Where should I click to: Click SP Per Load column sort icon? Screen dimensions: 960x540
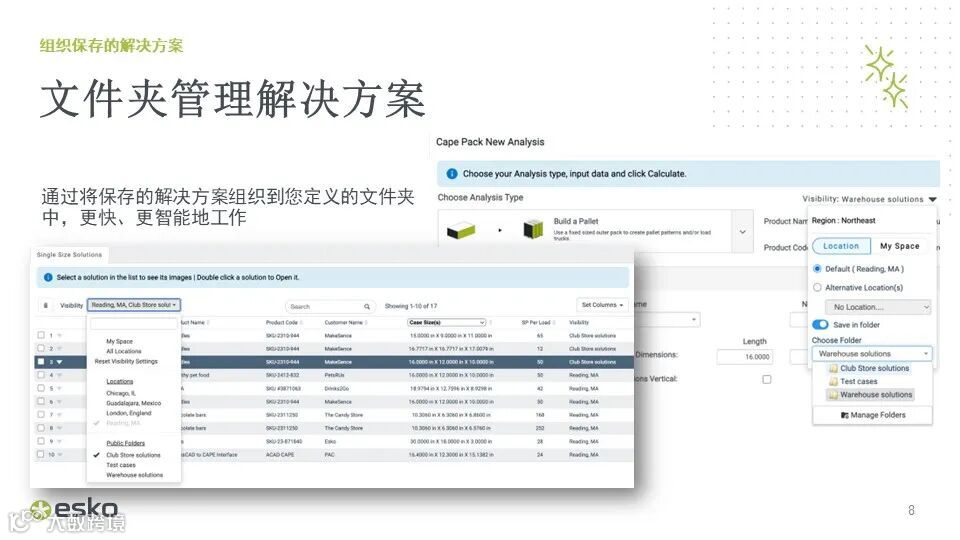coord(554,323)
